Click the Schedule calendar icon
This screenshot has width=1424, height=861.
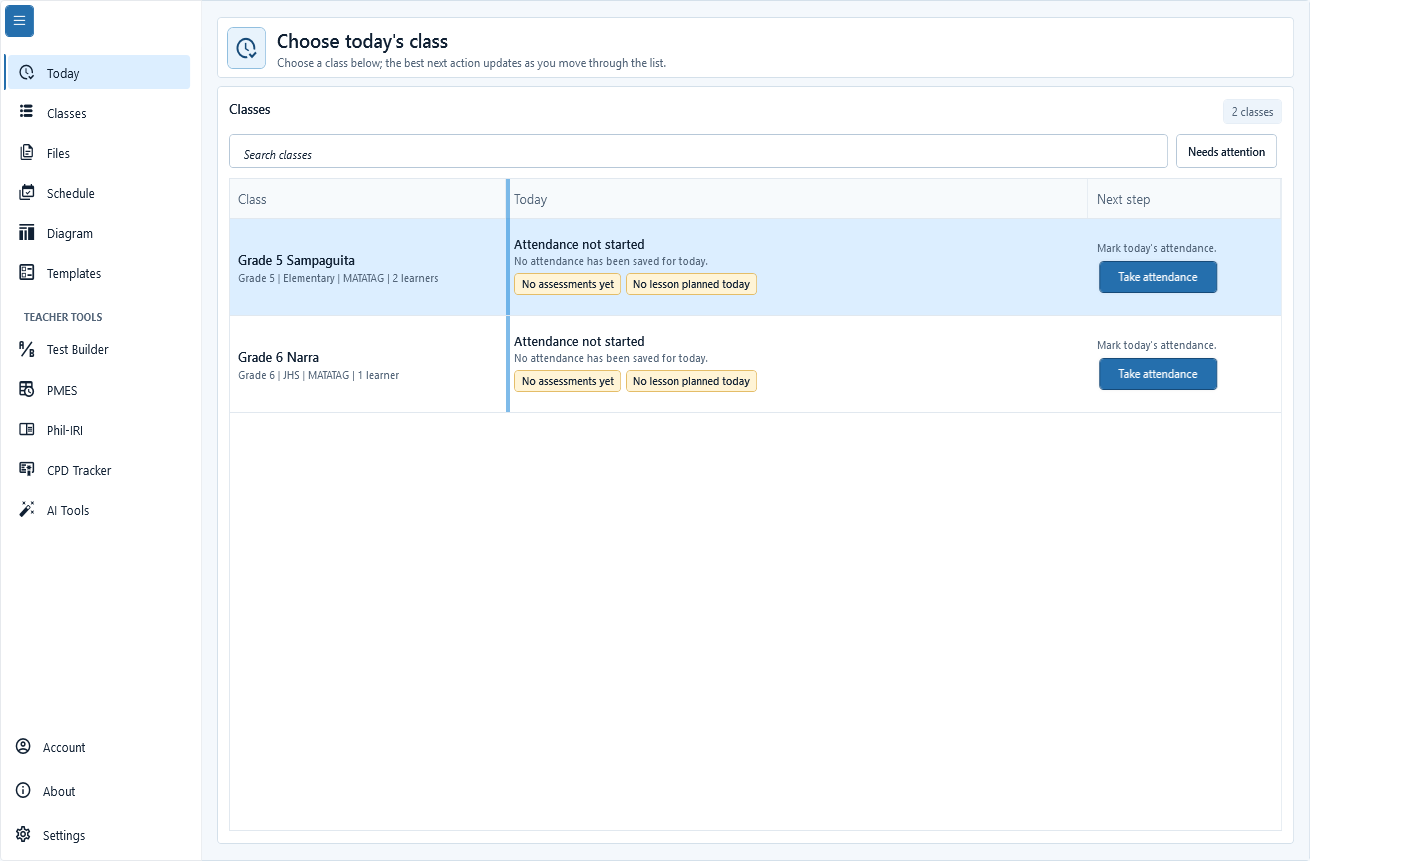pyautogui.click(x=27, y=192)
